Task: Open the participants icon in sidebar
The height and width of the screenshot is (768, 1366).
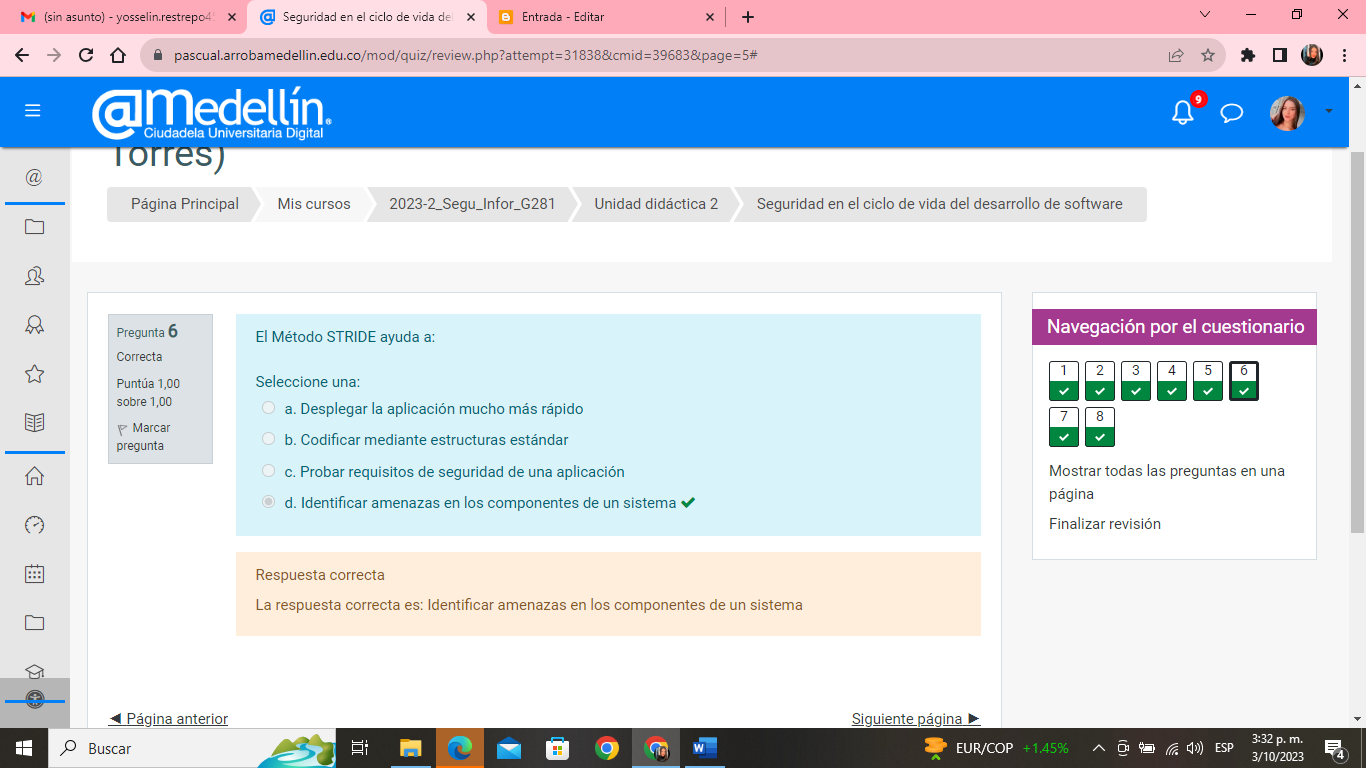Action: pyautogui.click(x=34, y=276)
